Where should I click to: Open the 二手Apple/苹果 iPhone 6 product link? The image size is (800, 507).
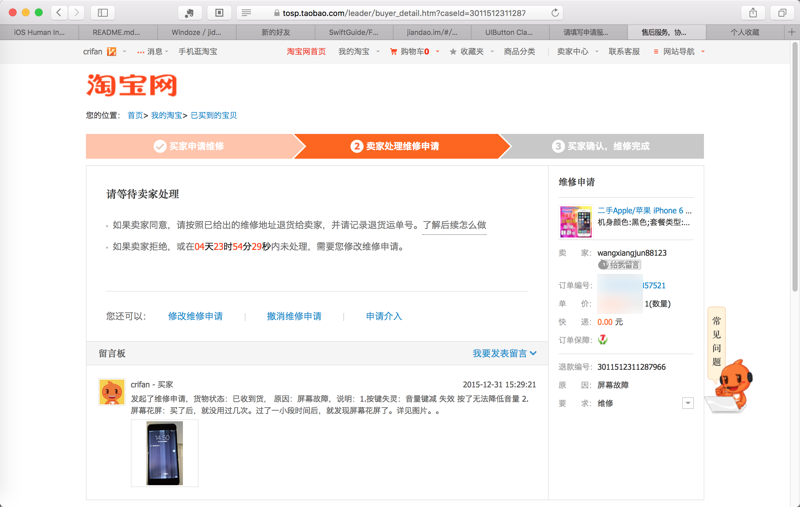tap(644, 210)
